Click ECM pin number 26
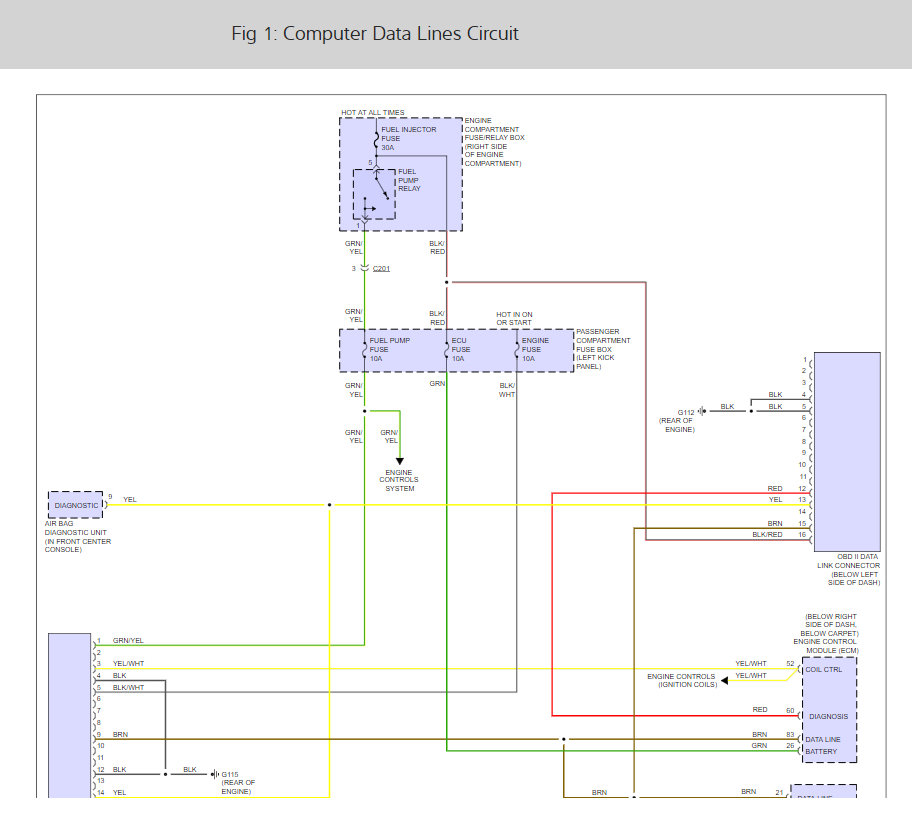The image size is (912, 822). pyautogui.click(x=790, y=746)
